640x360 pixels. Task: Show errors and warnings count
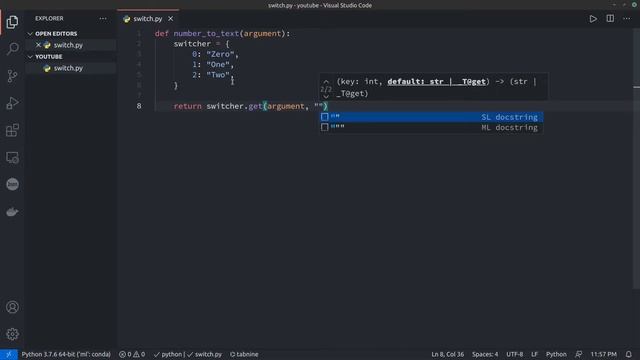tap(132, 354)
